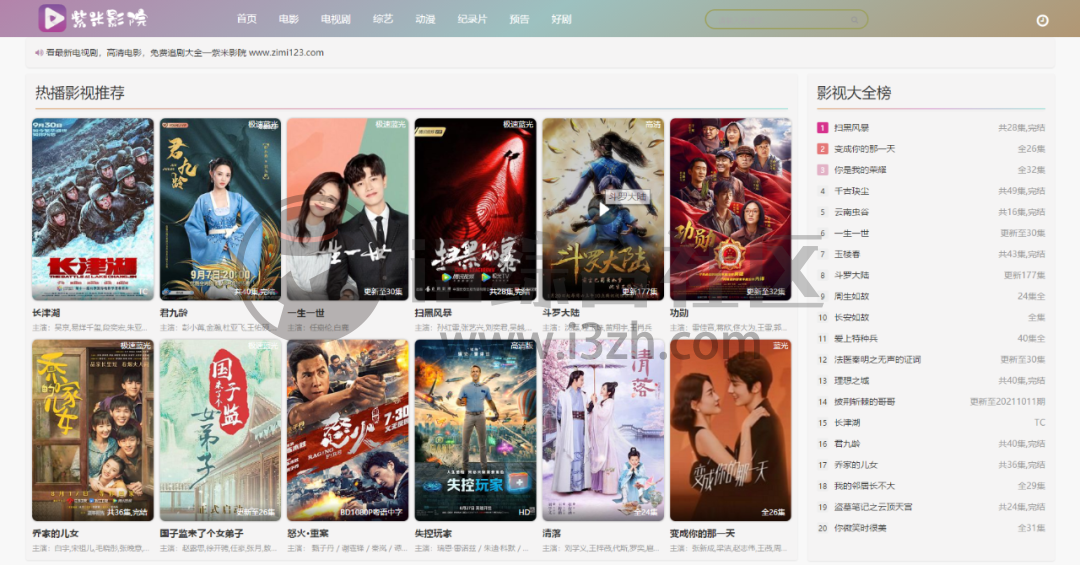The height and width of the screenshot is (565, 1080).
Task: Click the 失控玩家 title link
Action: pos(433,533)
